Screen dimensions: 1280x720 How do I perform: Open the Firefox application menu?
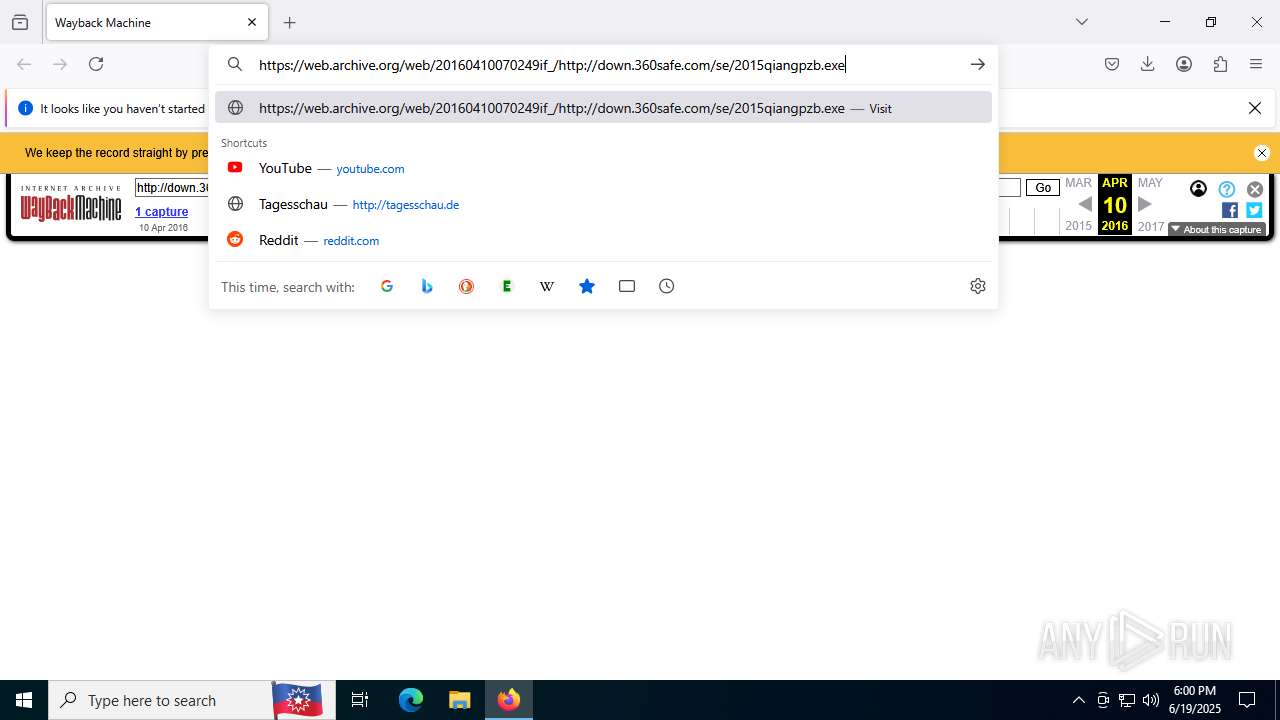(1256, 64)
